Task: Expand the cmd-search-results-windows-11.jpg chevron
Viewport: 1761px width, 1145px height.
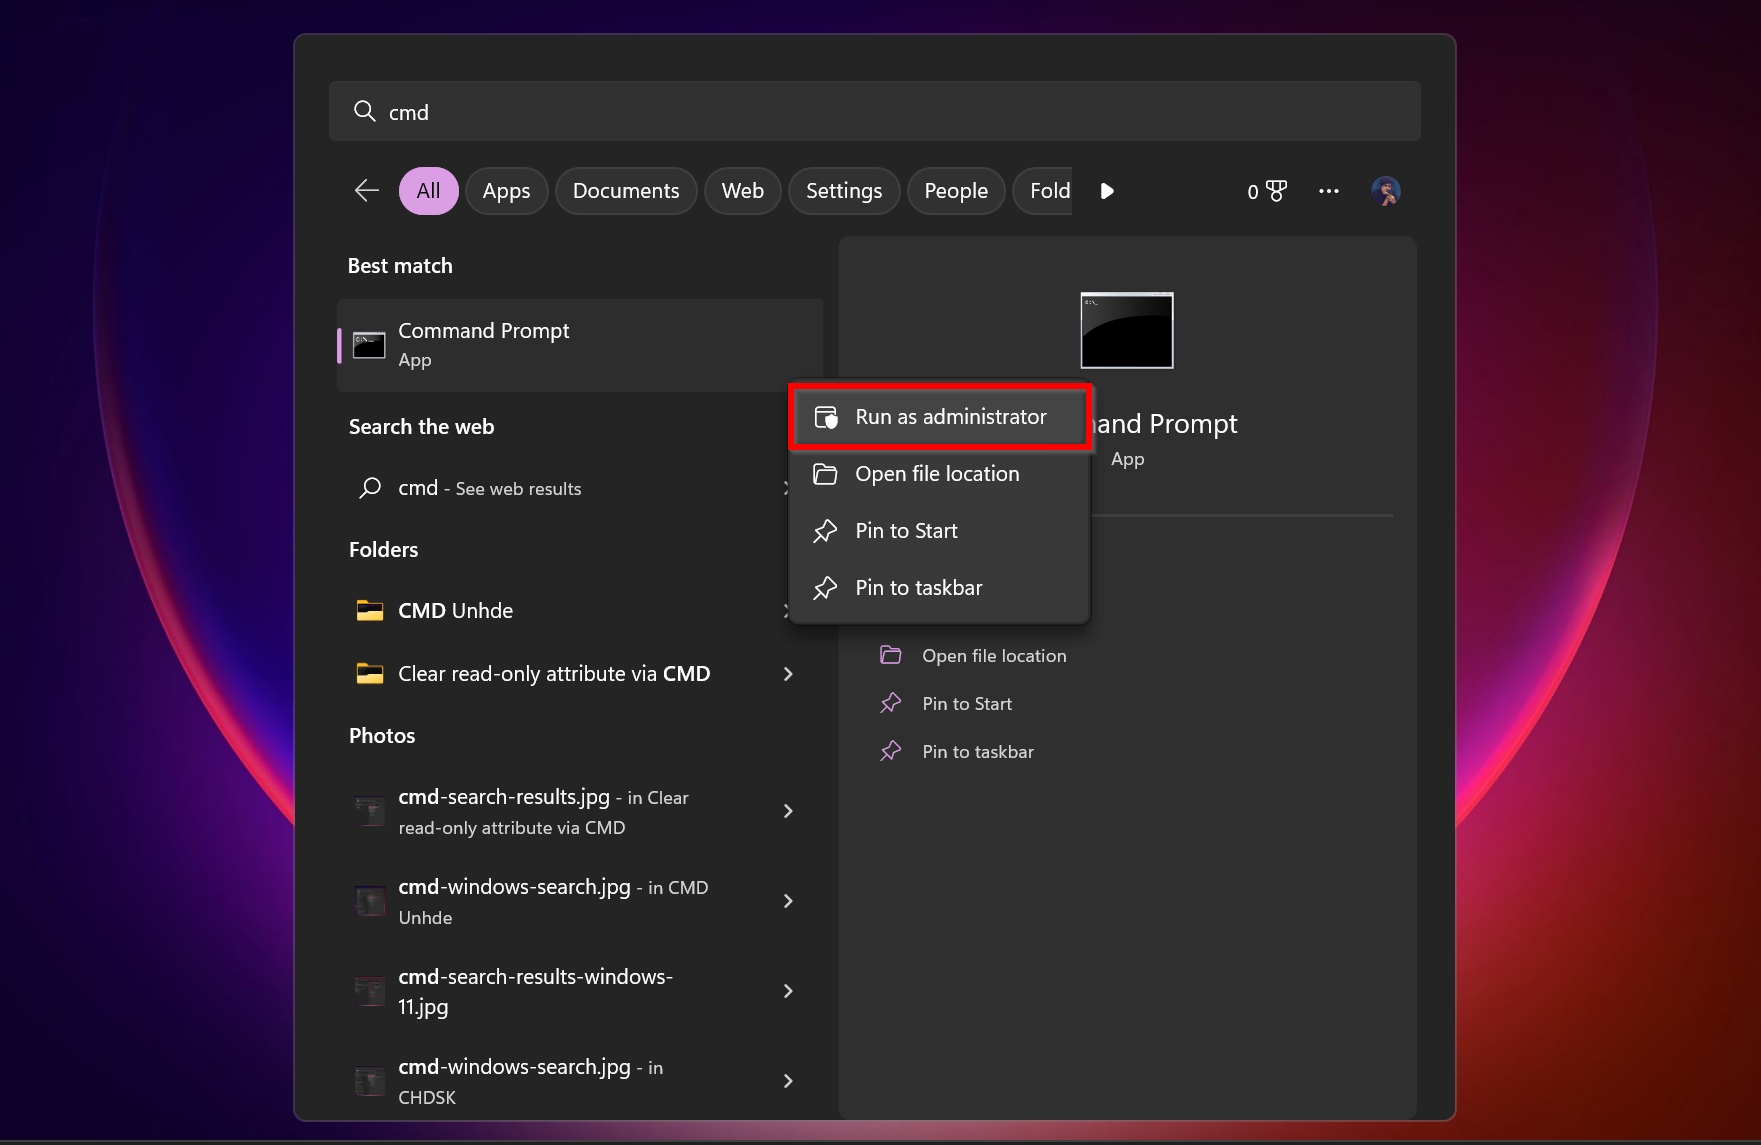Action: pyautogui.click(x=788, y=991)
